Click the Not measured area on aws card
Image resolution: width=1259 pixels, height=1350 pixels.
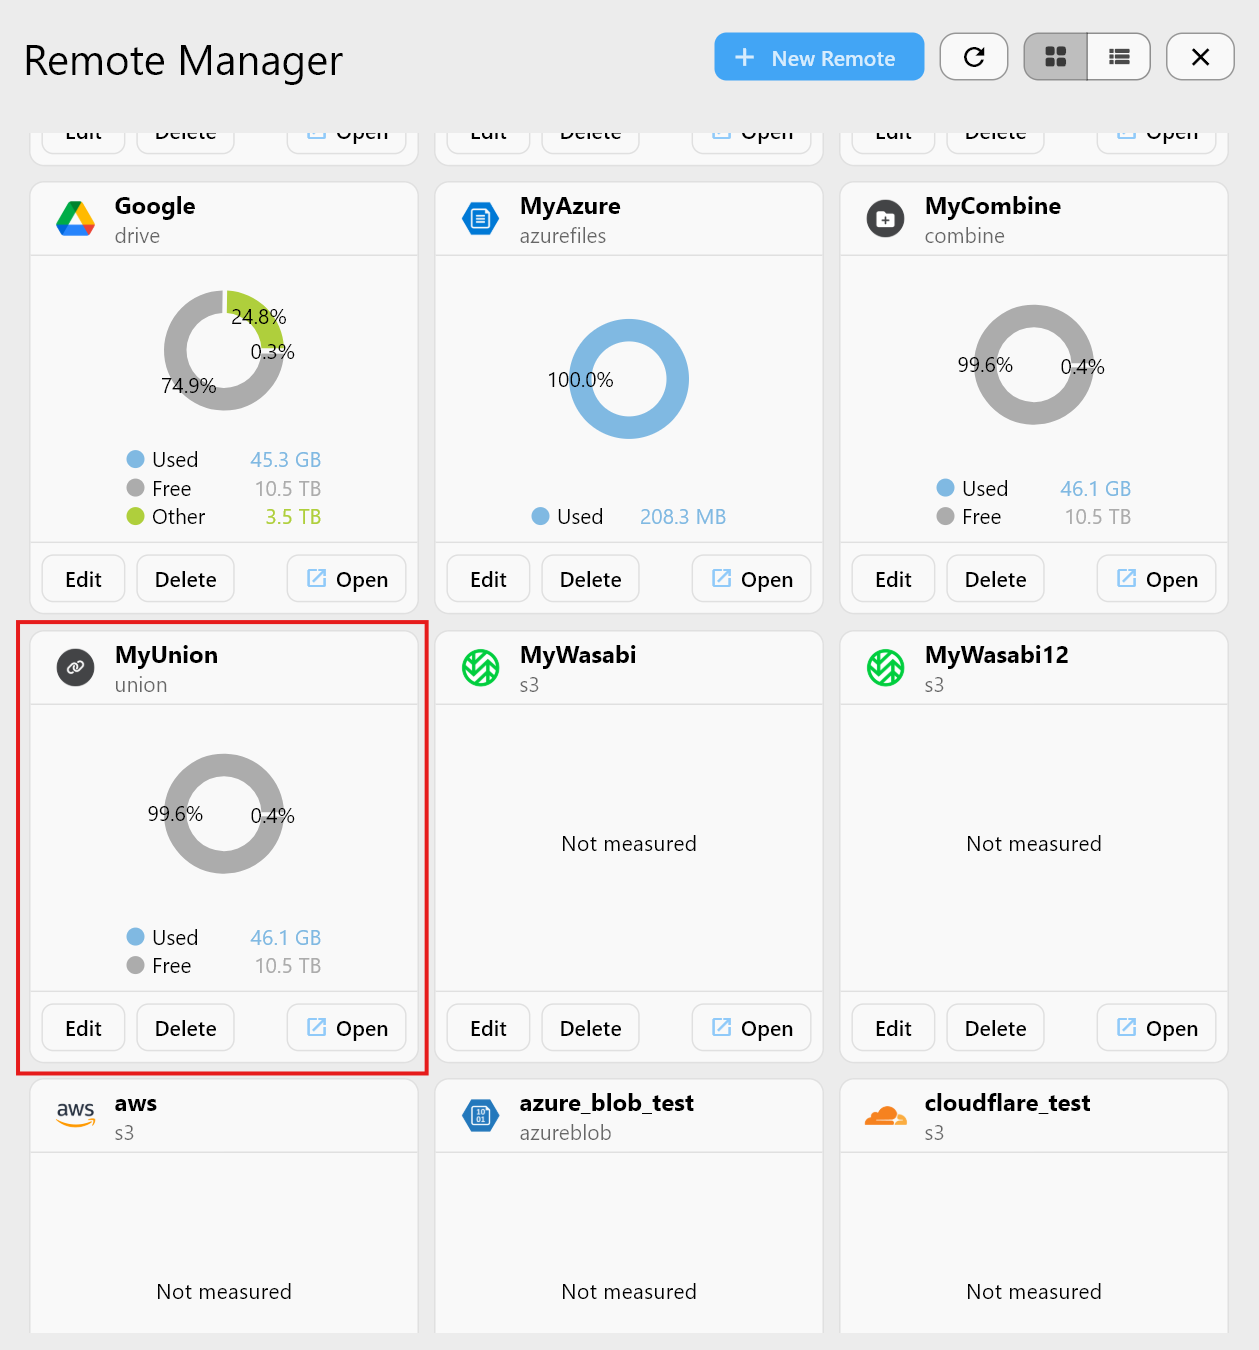[x=224, y=1291]
